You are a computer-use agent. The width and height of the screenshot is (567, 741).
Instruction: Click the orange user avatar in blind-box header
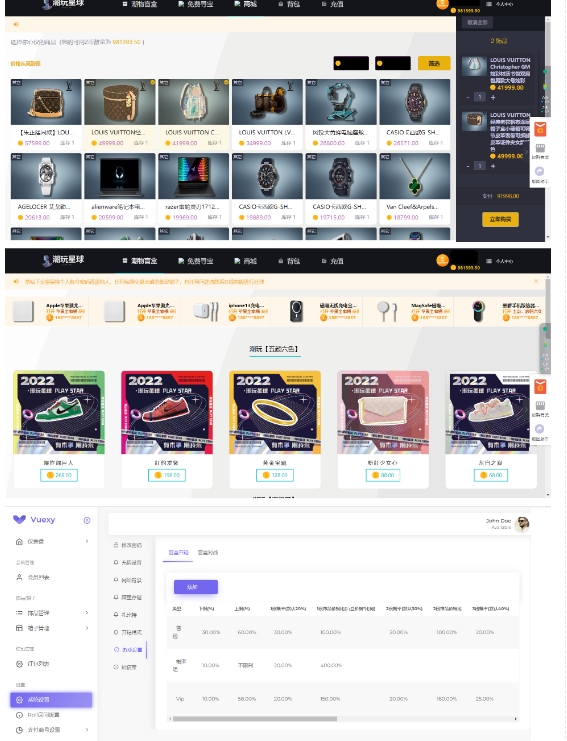[442, 260]
